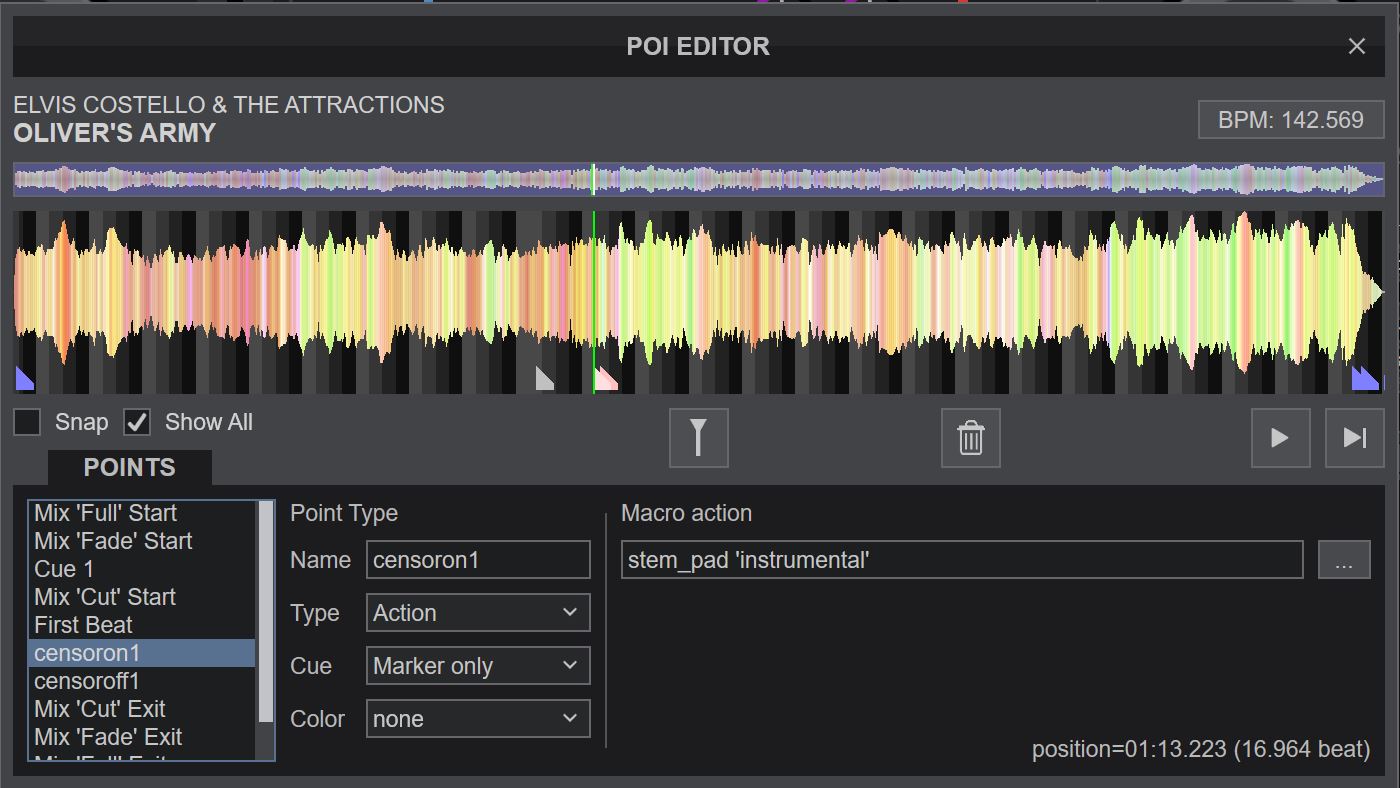The image size is (1400, 788).
Task: Click the blue markers at waveform end
Action: click(1364, 379)
